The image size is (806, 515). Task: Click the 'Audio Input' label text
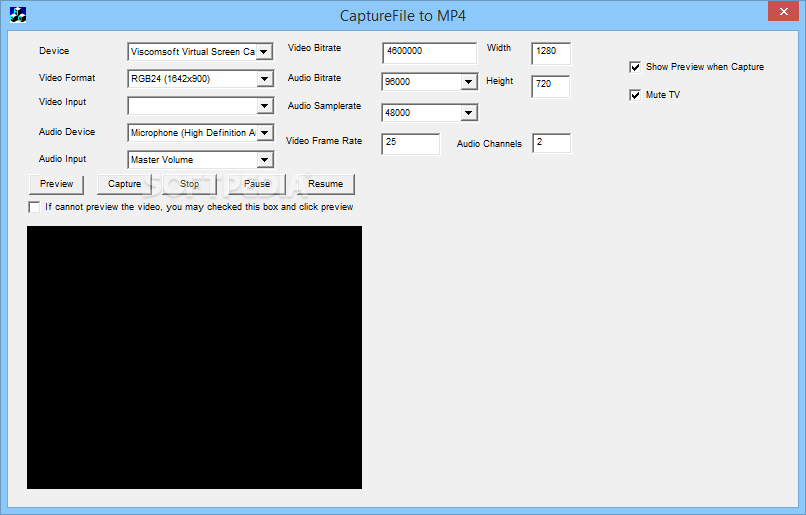(62, 159)
